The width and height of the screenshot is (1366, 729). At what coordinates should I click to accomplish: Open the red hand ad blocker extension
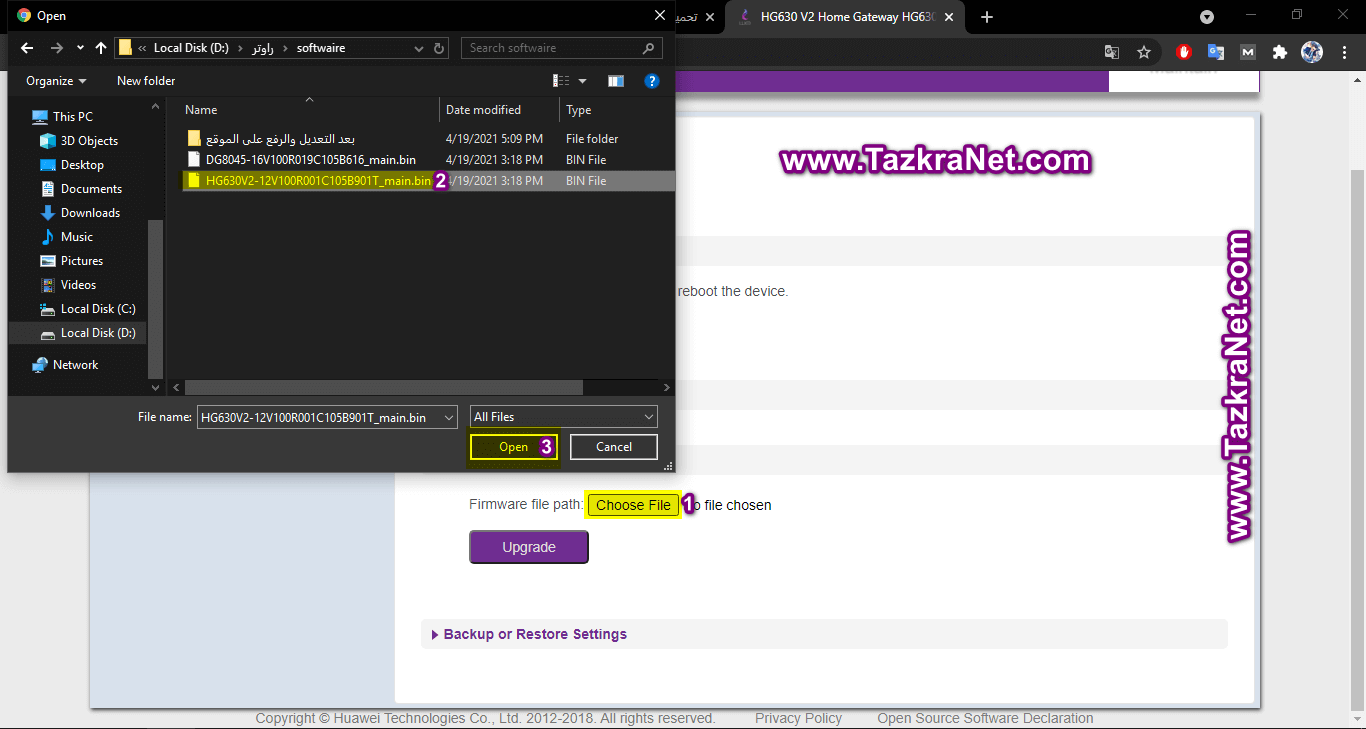1184,52
